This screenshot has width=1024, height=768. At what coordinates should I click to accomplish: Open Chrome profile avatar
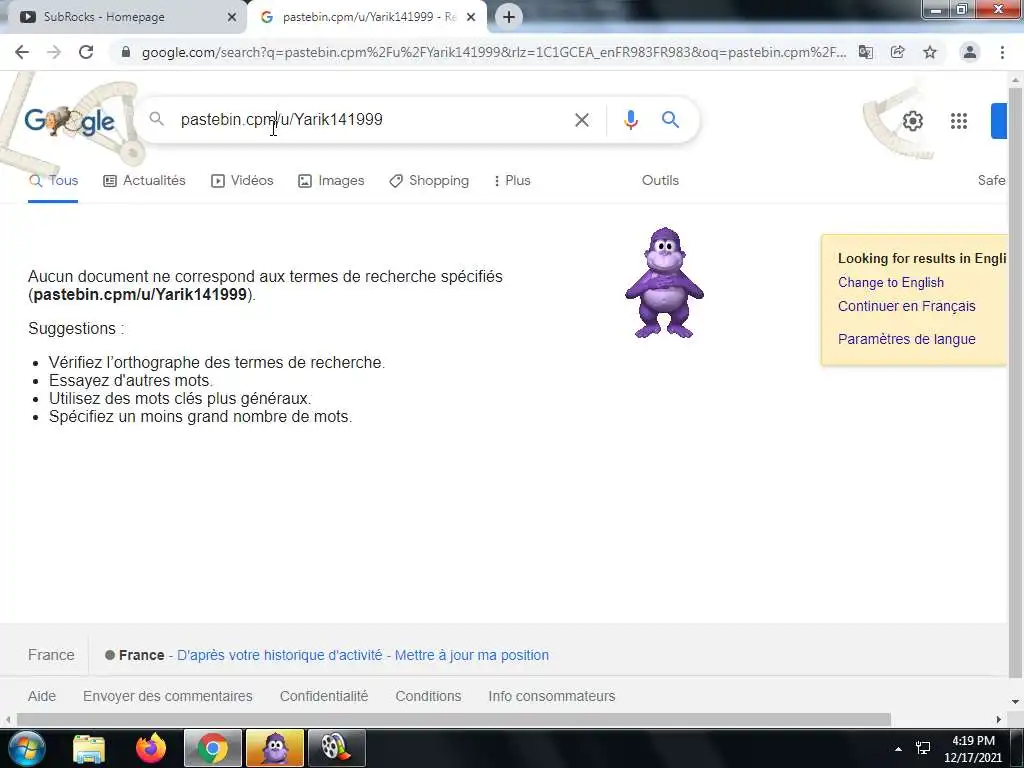(970, 52)
